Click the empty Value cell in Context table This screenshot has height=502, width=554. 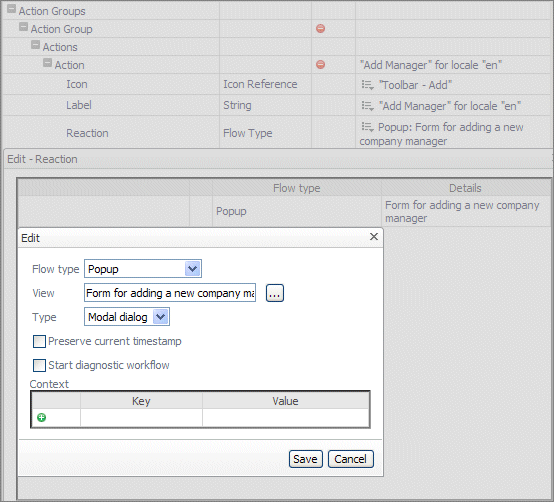[285, 418]
